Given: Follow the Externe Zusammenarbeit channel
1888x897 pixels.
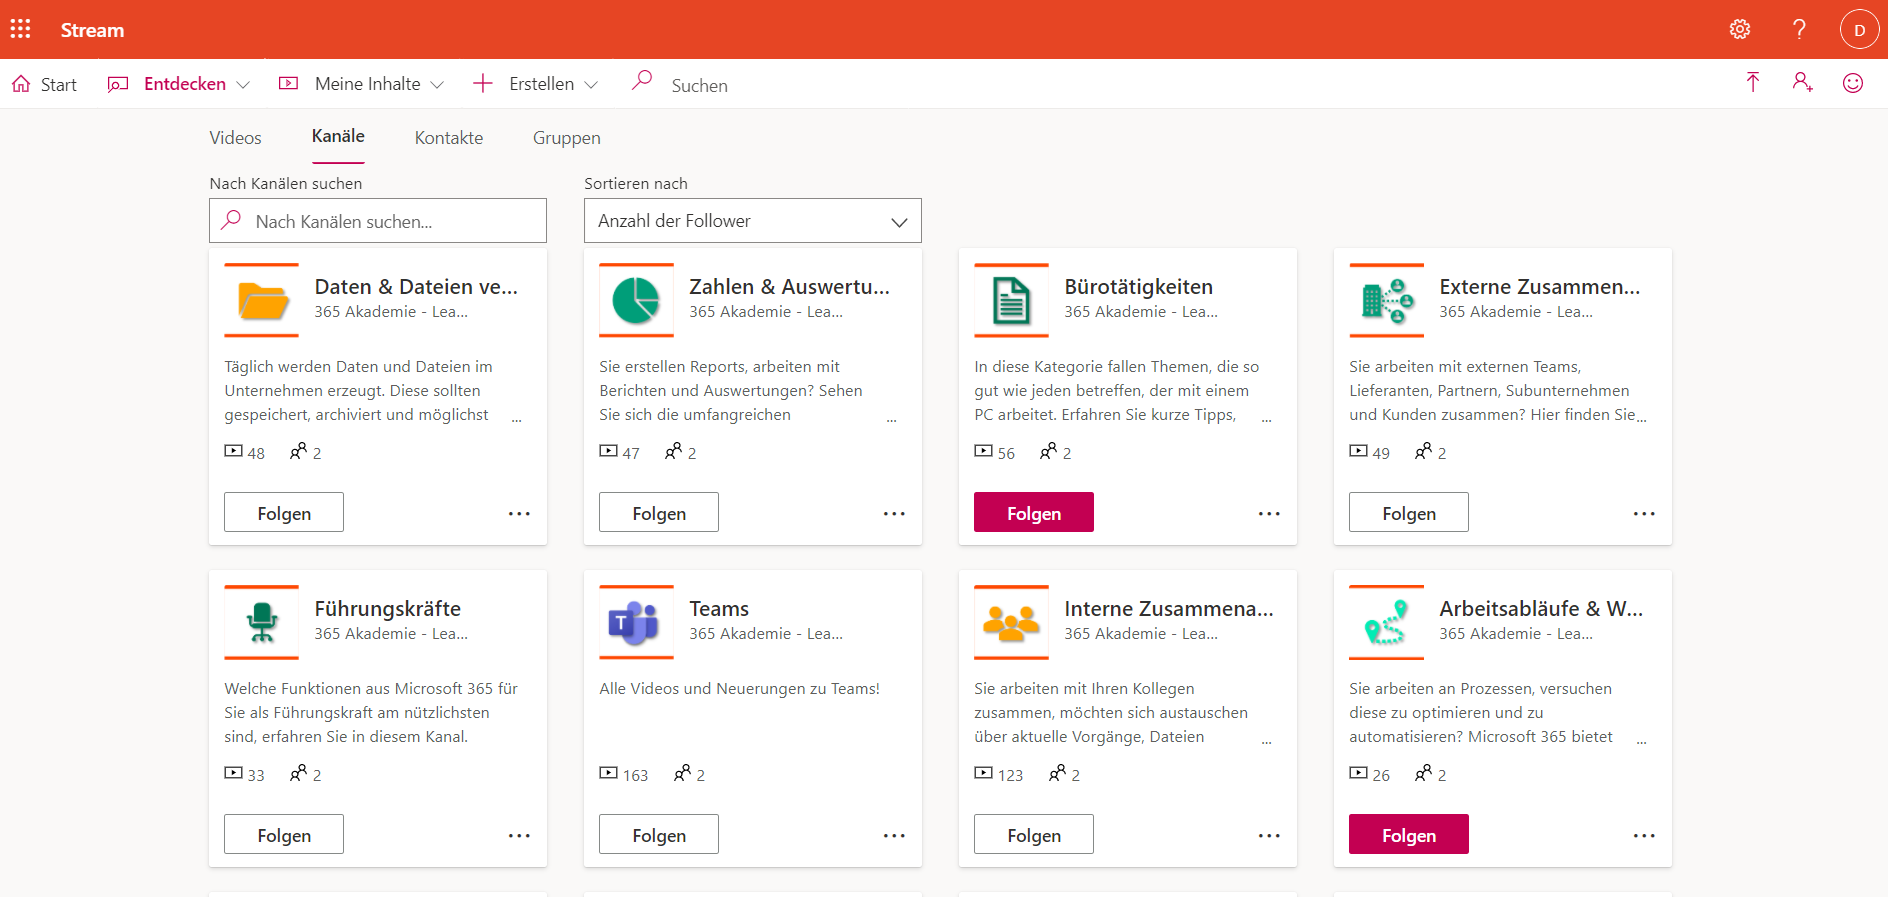Looking at the screenshot, I should point(1409,512).
